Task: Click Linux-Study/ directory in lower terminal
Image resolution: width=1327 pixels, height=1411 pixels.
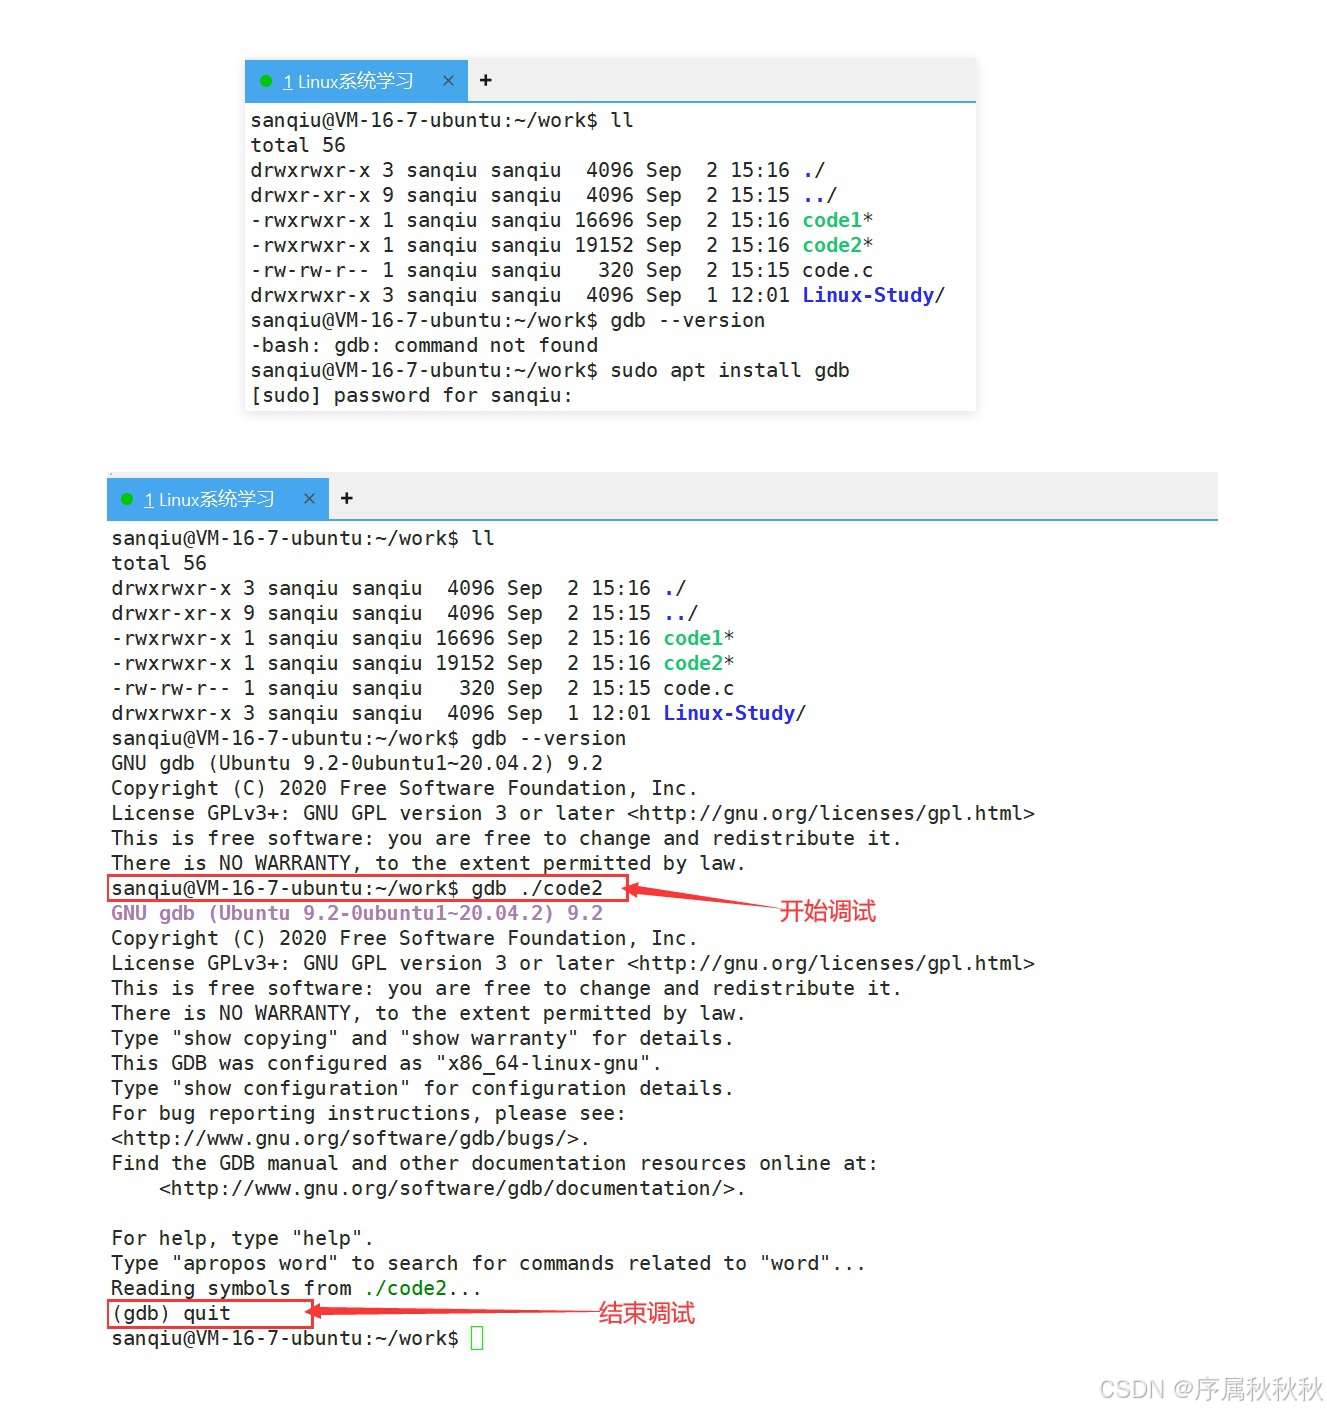Action: pos(735,713)
